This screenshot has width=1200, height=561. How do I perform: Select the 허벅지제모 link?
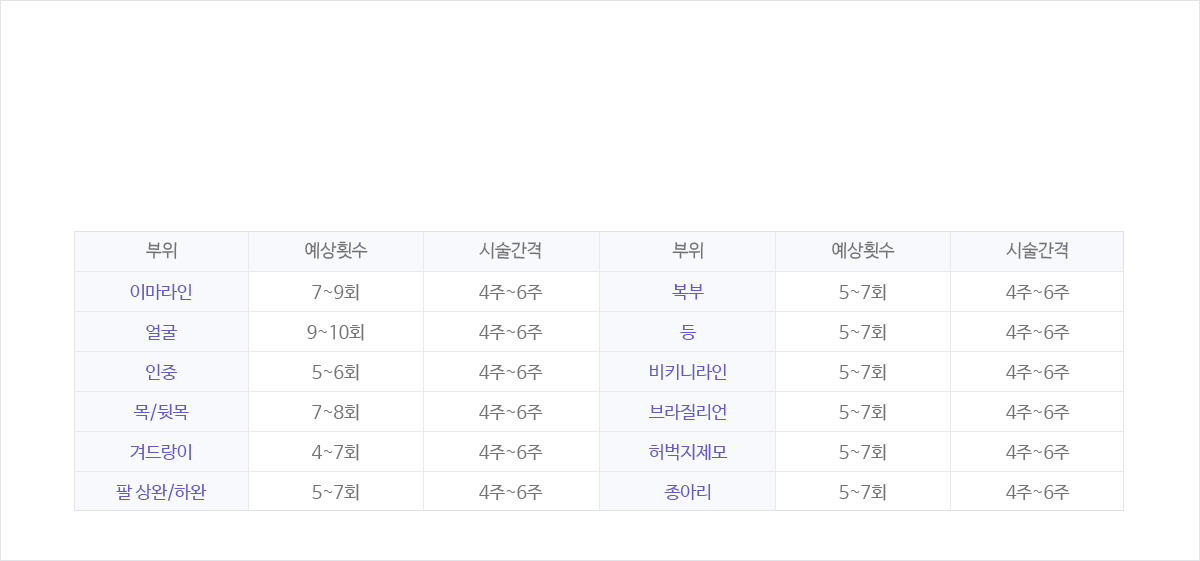(688, 452)
